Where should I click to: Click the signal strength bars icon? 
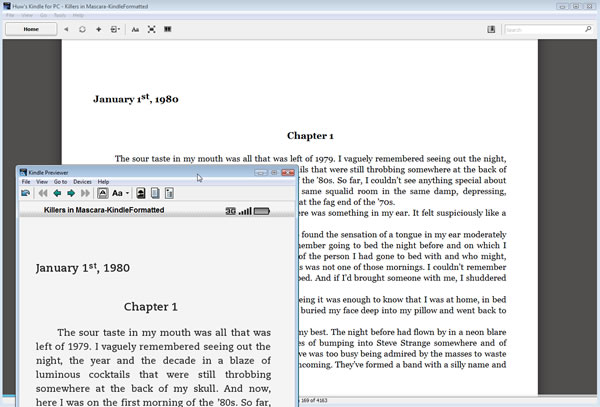[x=245, y=211]
